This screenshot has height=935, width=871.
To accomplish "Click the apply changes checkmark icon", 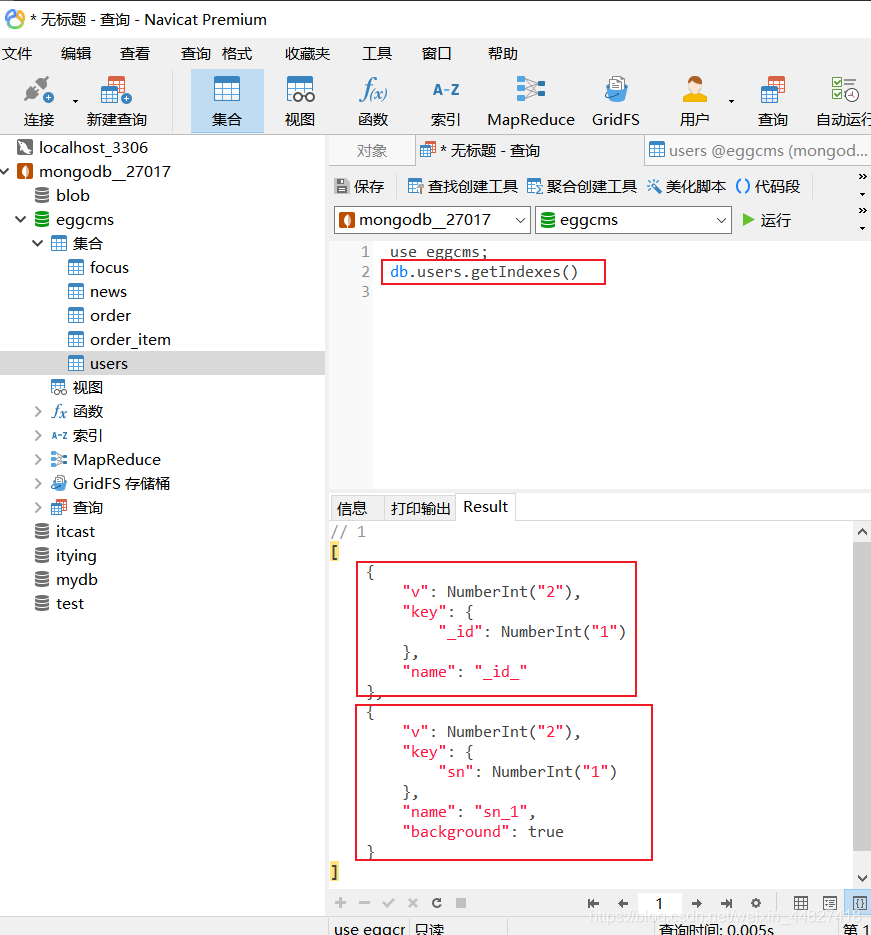I will tap(389, 903).
